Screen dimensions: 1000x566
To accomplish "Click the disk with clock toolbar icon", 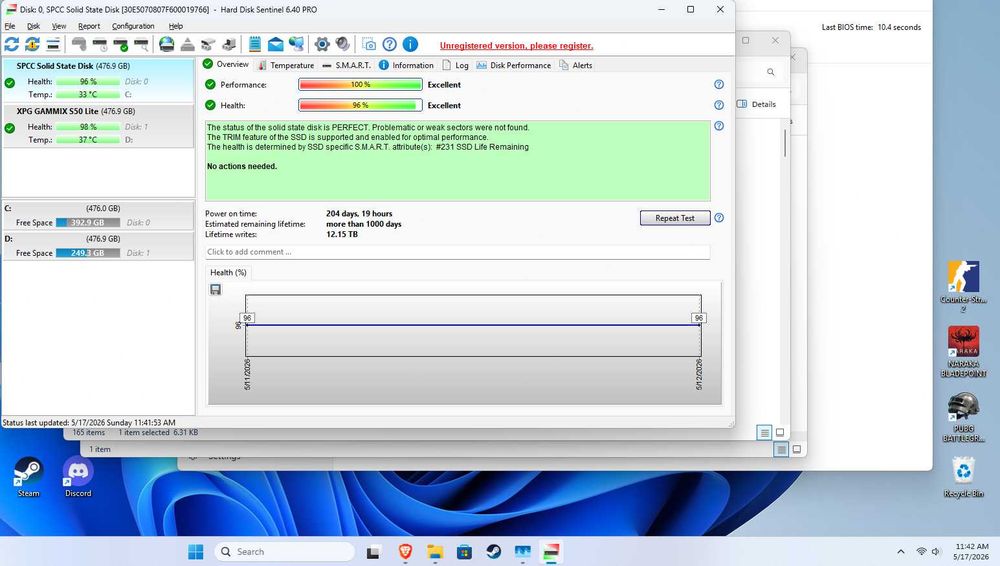I will pos(100,44).
